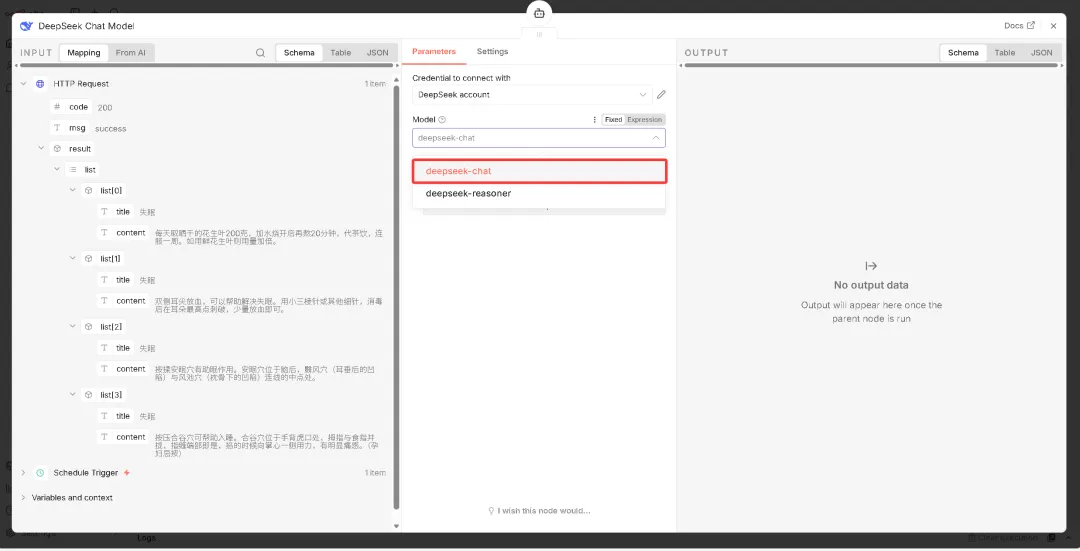Choose deepseek-chat from the model list
The width and height of the screenshot is (1080, 551).
(x=539, y=171)
